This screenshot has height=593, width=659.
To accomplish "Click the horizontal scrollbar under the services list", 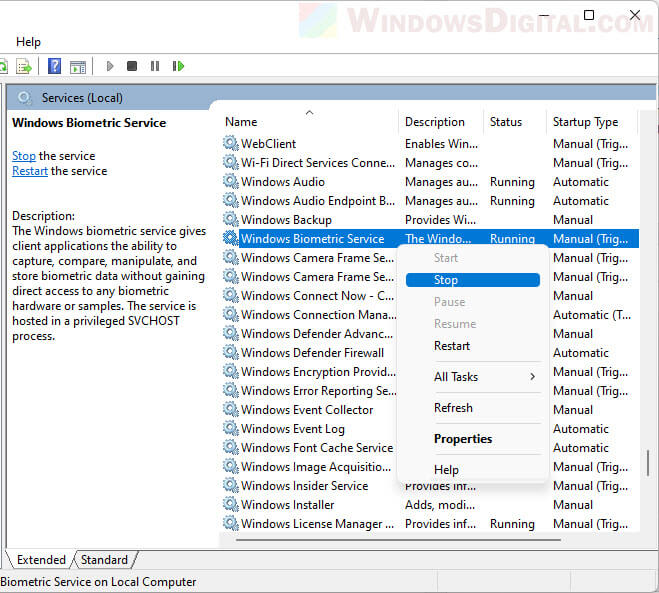I will point(398,540).
